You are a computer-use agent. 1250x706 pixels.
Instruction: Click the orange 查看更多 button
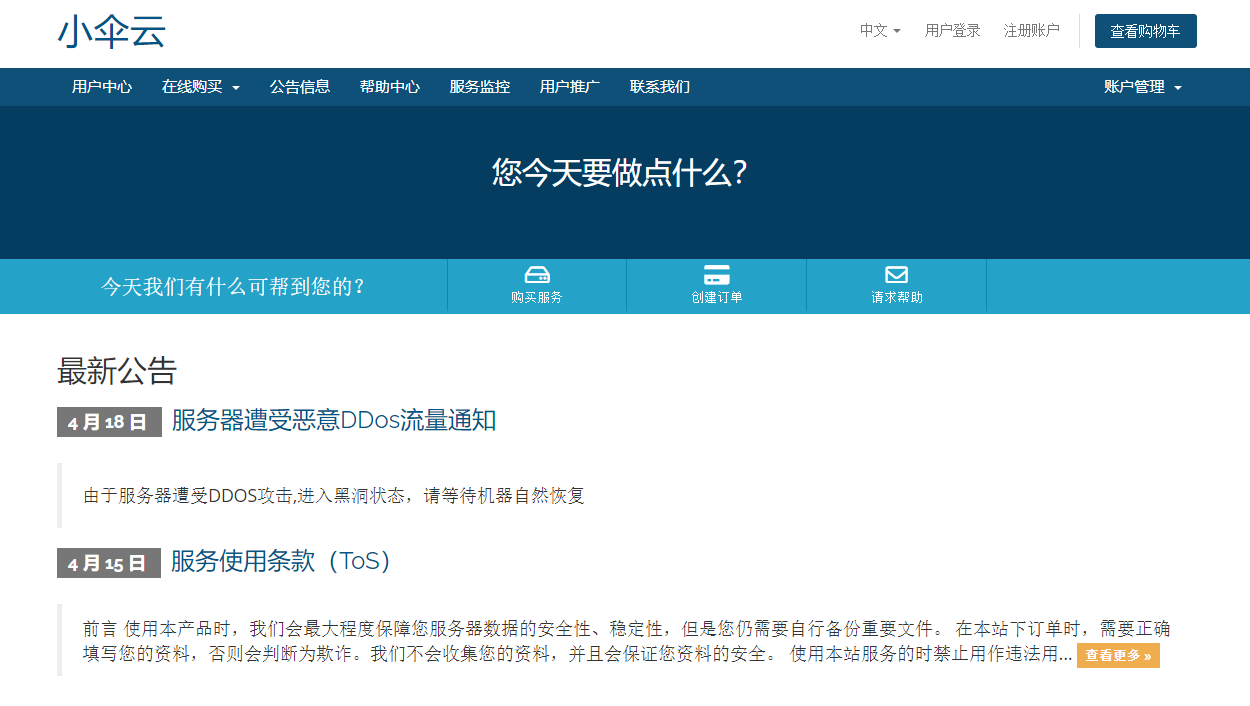click(x=1118, y=656)
